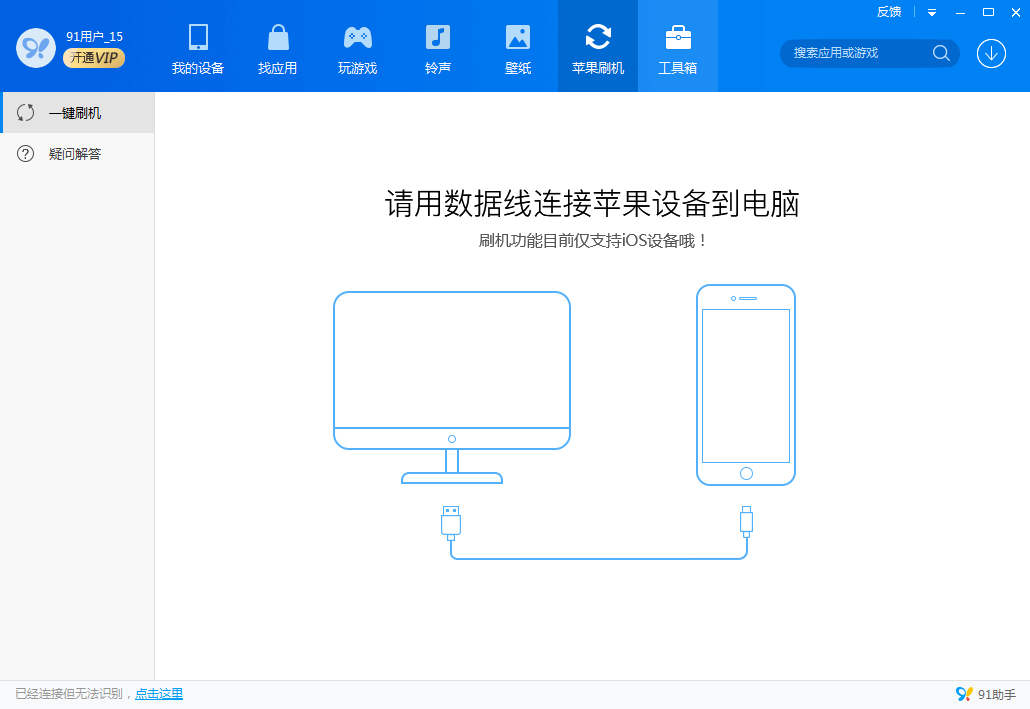Screen dimensions: 1030x709
Task: Open the Toolbox briefcase icon
Action: [x=678, y=38]
